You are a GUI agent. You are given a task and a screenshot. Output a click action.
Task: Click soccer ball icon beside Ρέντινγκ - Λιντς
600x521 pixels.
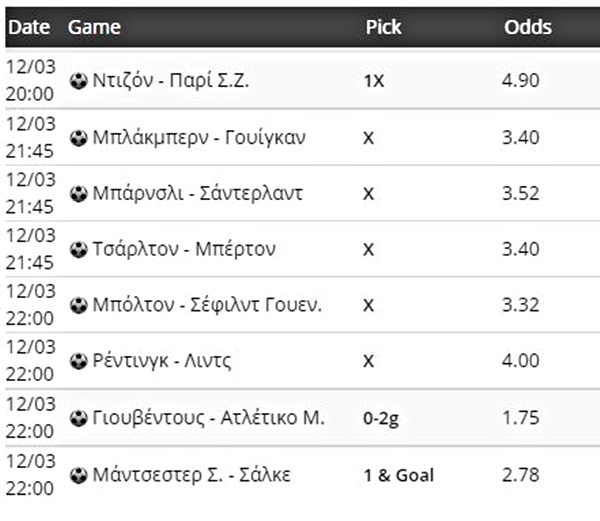pos(78,361)
